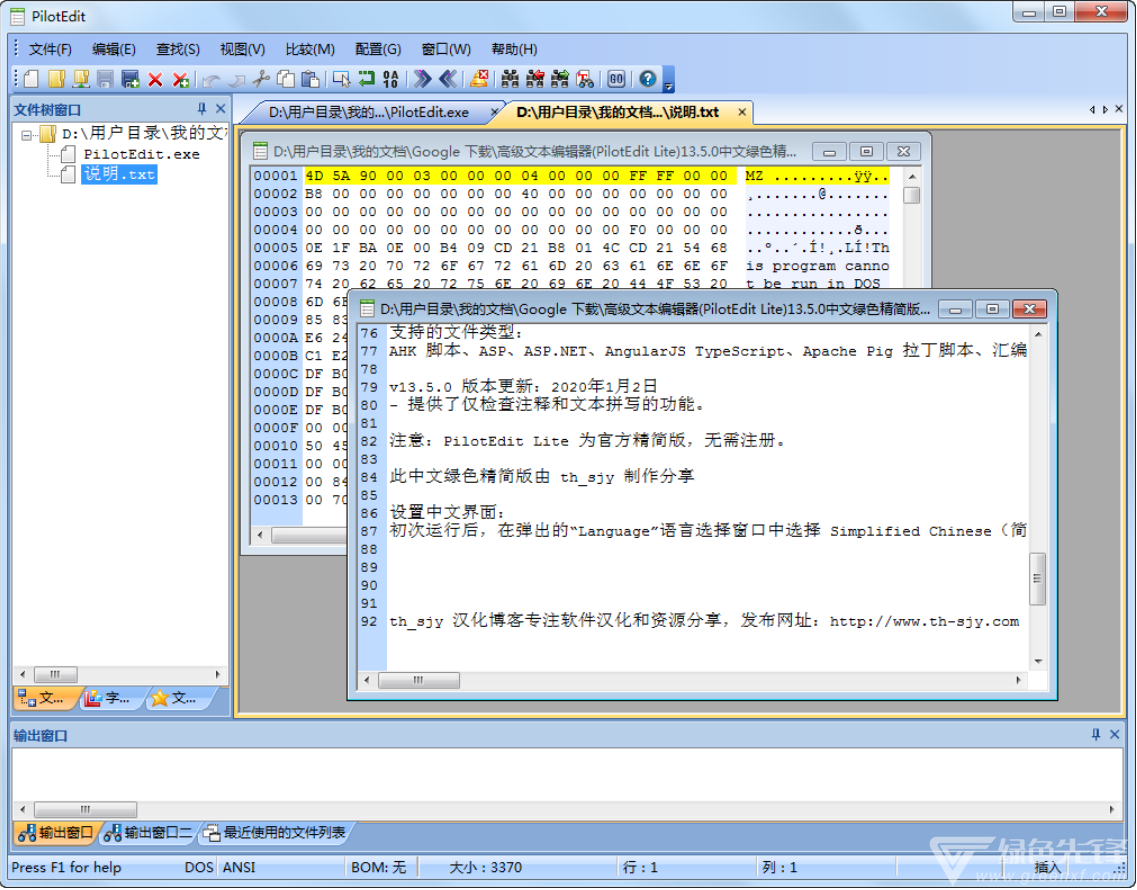Open toolbar options dropdown arrow at toolbar end
1137x890 pixels.
tap(668, 80)
